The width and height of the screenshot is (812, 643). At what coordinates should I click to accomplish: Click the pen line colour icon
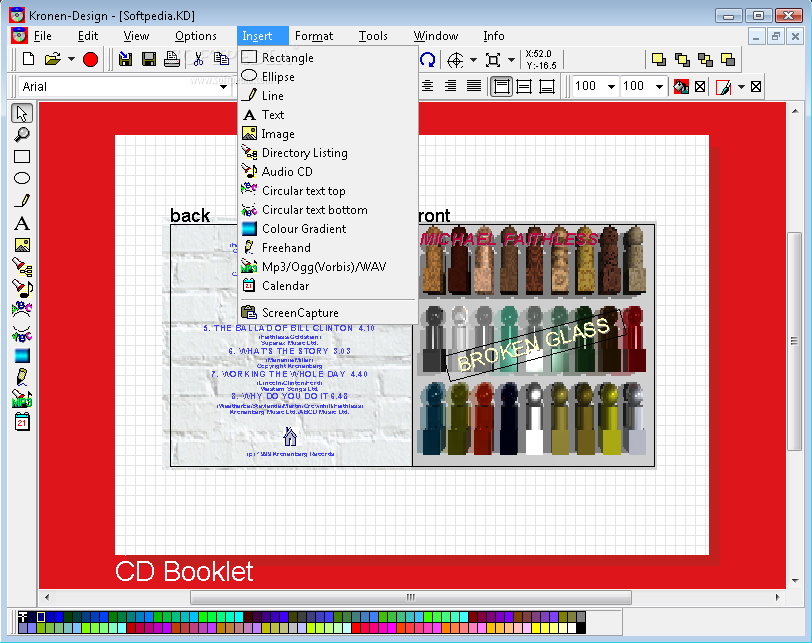tap(723, 87)
